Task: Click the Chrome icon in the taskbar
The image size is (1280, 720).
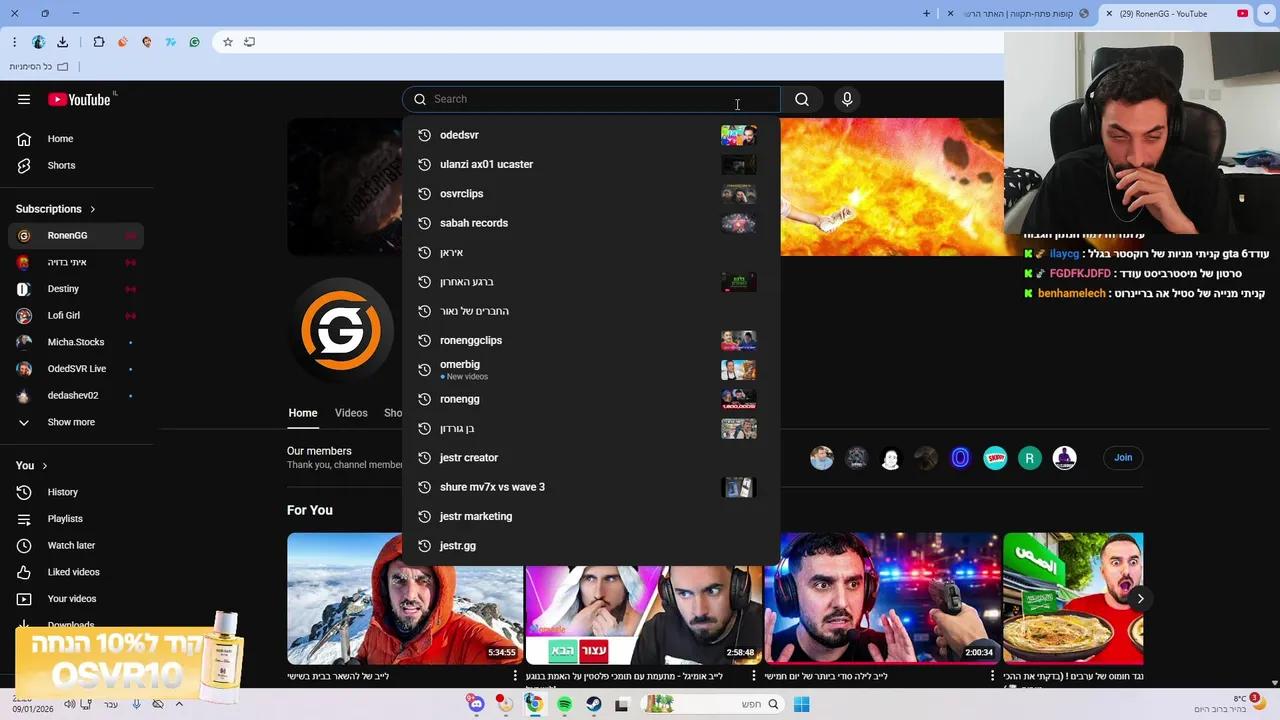Action: 535,704
